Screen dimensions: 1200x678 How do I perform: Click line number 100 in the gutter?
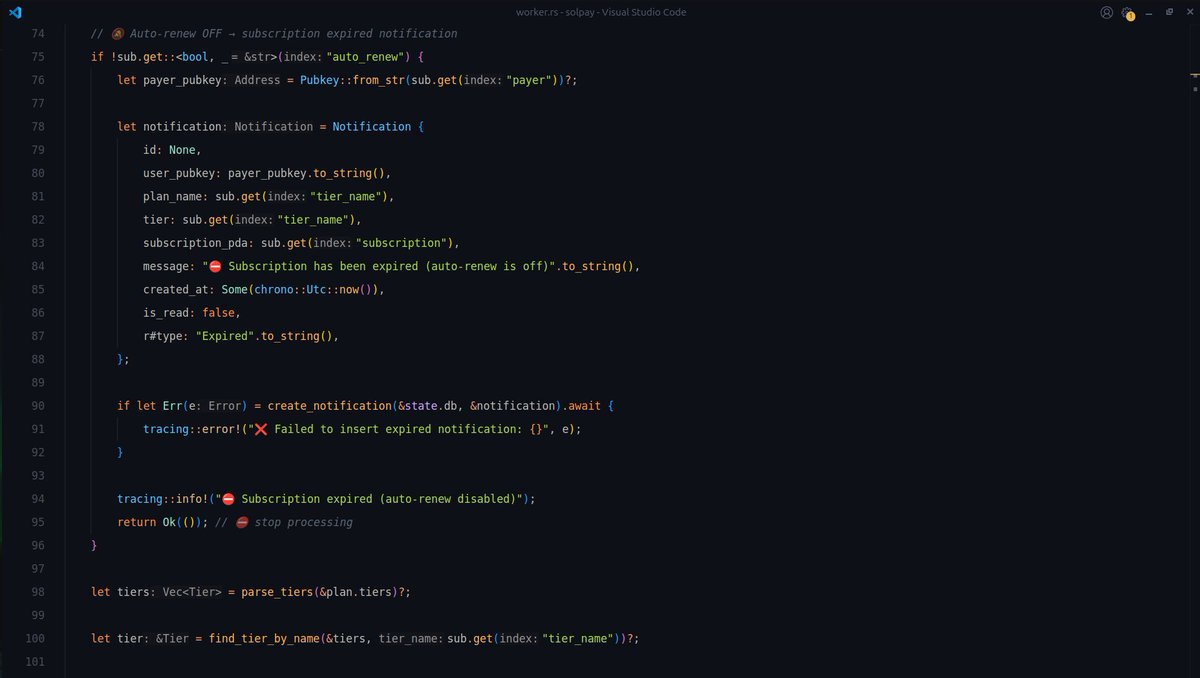pyautogui.click(x=35, y=638)
